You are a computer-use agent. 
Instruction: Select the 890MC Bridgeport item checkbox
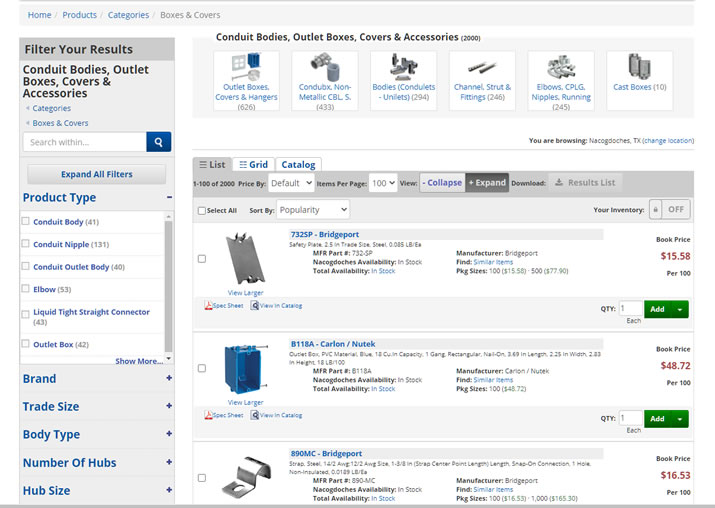[202, 478]
